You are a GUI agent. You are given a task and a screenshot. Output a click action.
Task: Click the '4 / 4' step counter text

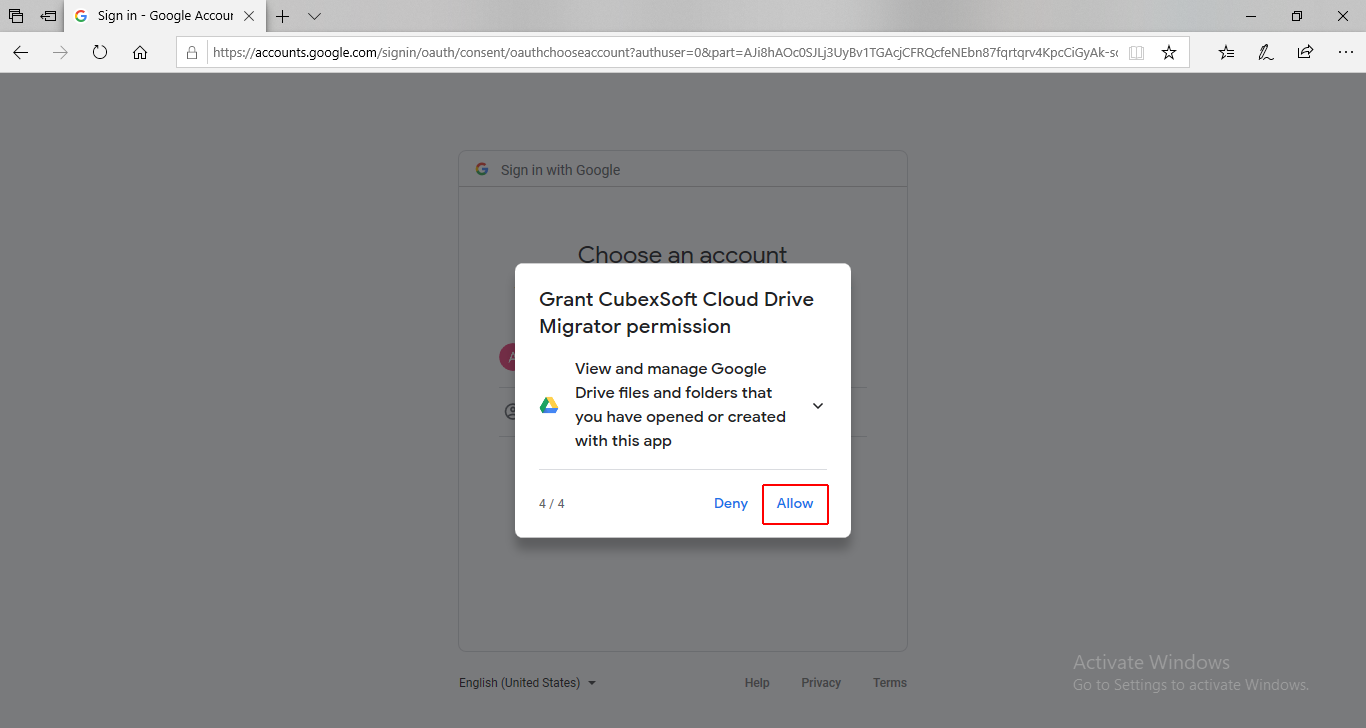click(x=552, y=504)
